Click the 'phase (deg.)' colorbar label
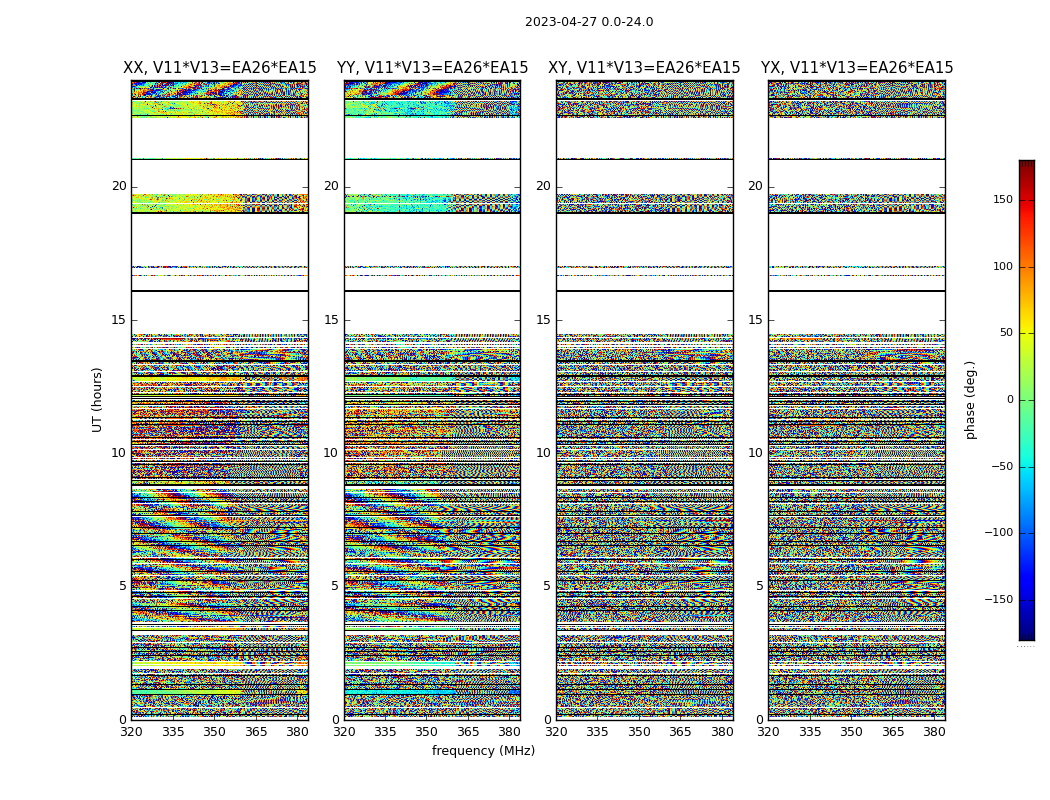 tap(970, 400)
